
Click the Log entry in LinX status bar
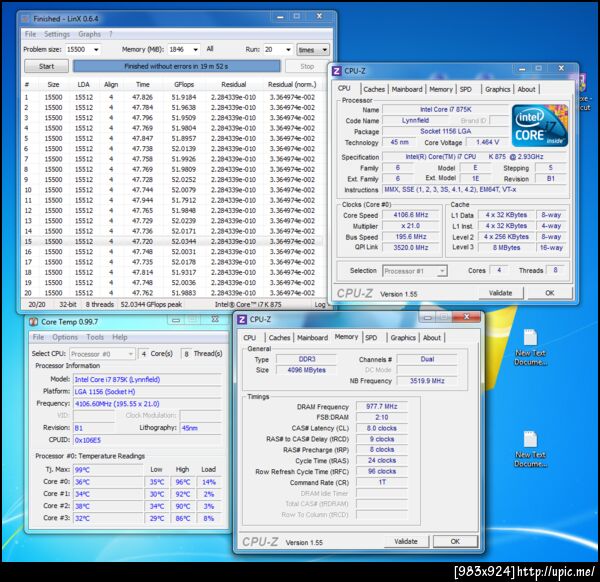click(320, 305)
